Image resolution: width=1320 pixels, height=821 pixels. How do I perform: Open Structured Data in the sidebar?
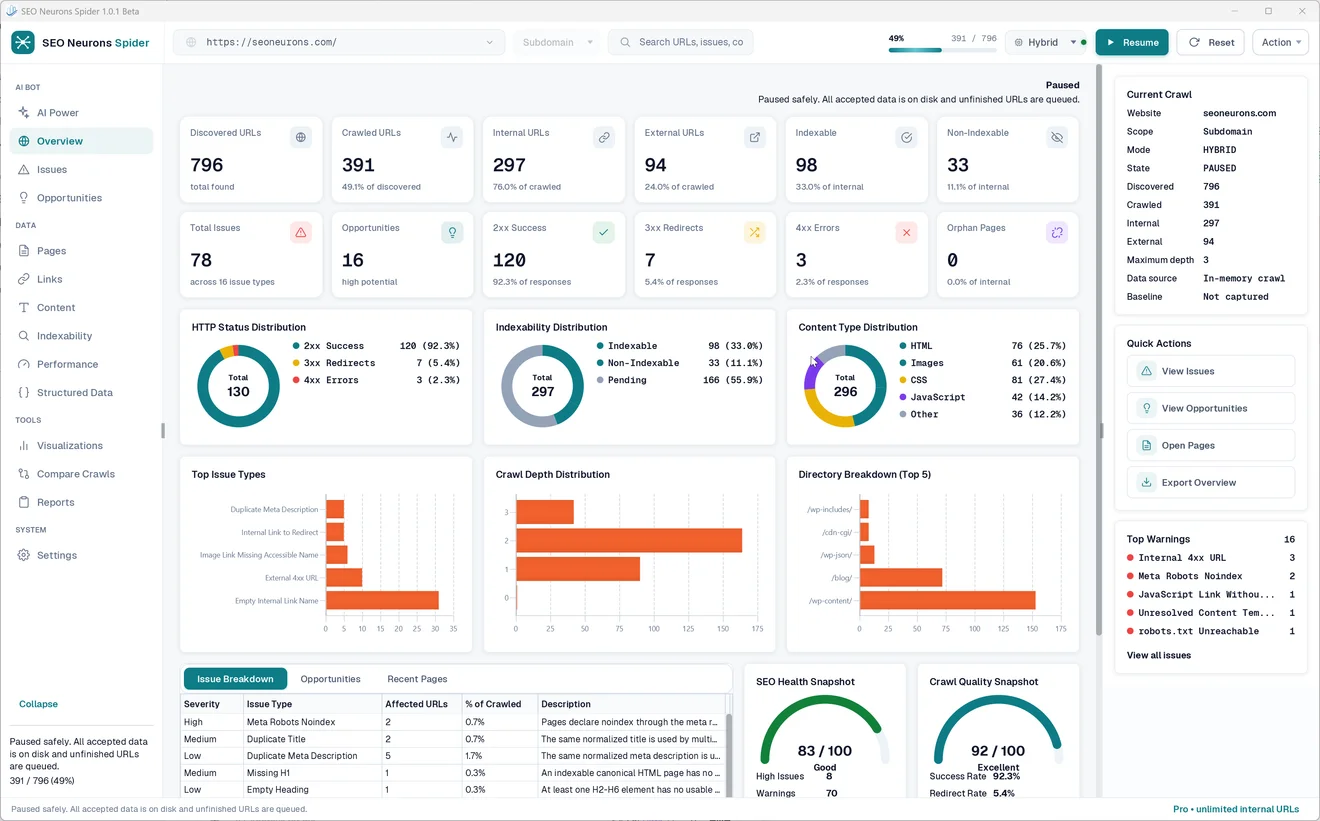(x=81, y=393)
